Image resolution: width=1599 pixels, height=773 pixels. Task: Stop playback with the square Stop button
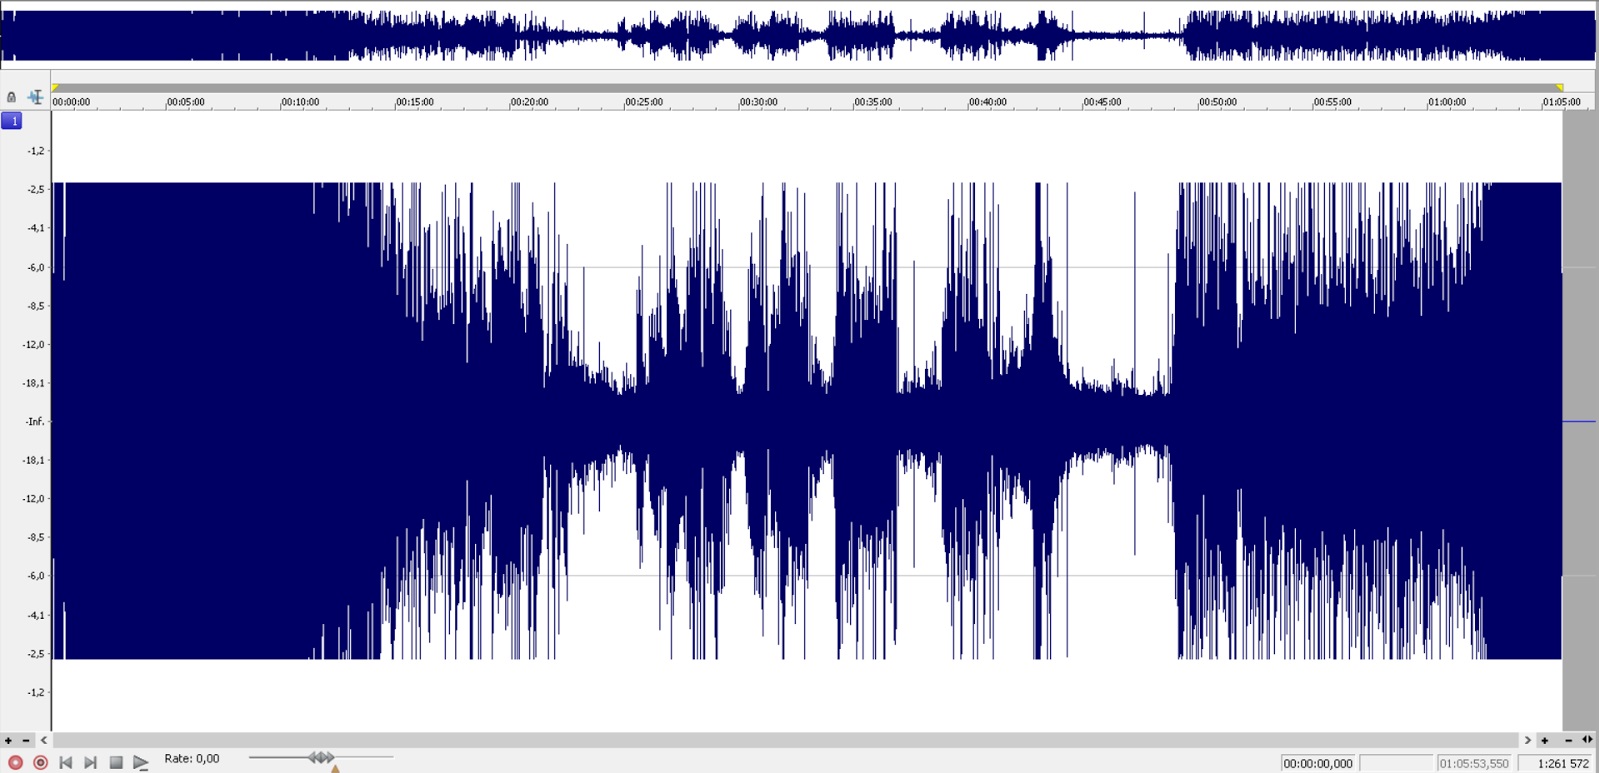point(116,762)
